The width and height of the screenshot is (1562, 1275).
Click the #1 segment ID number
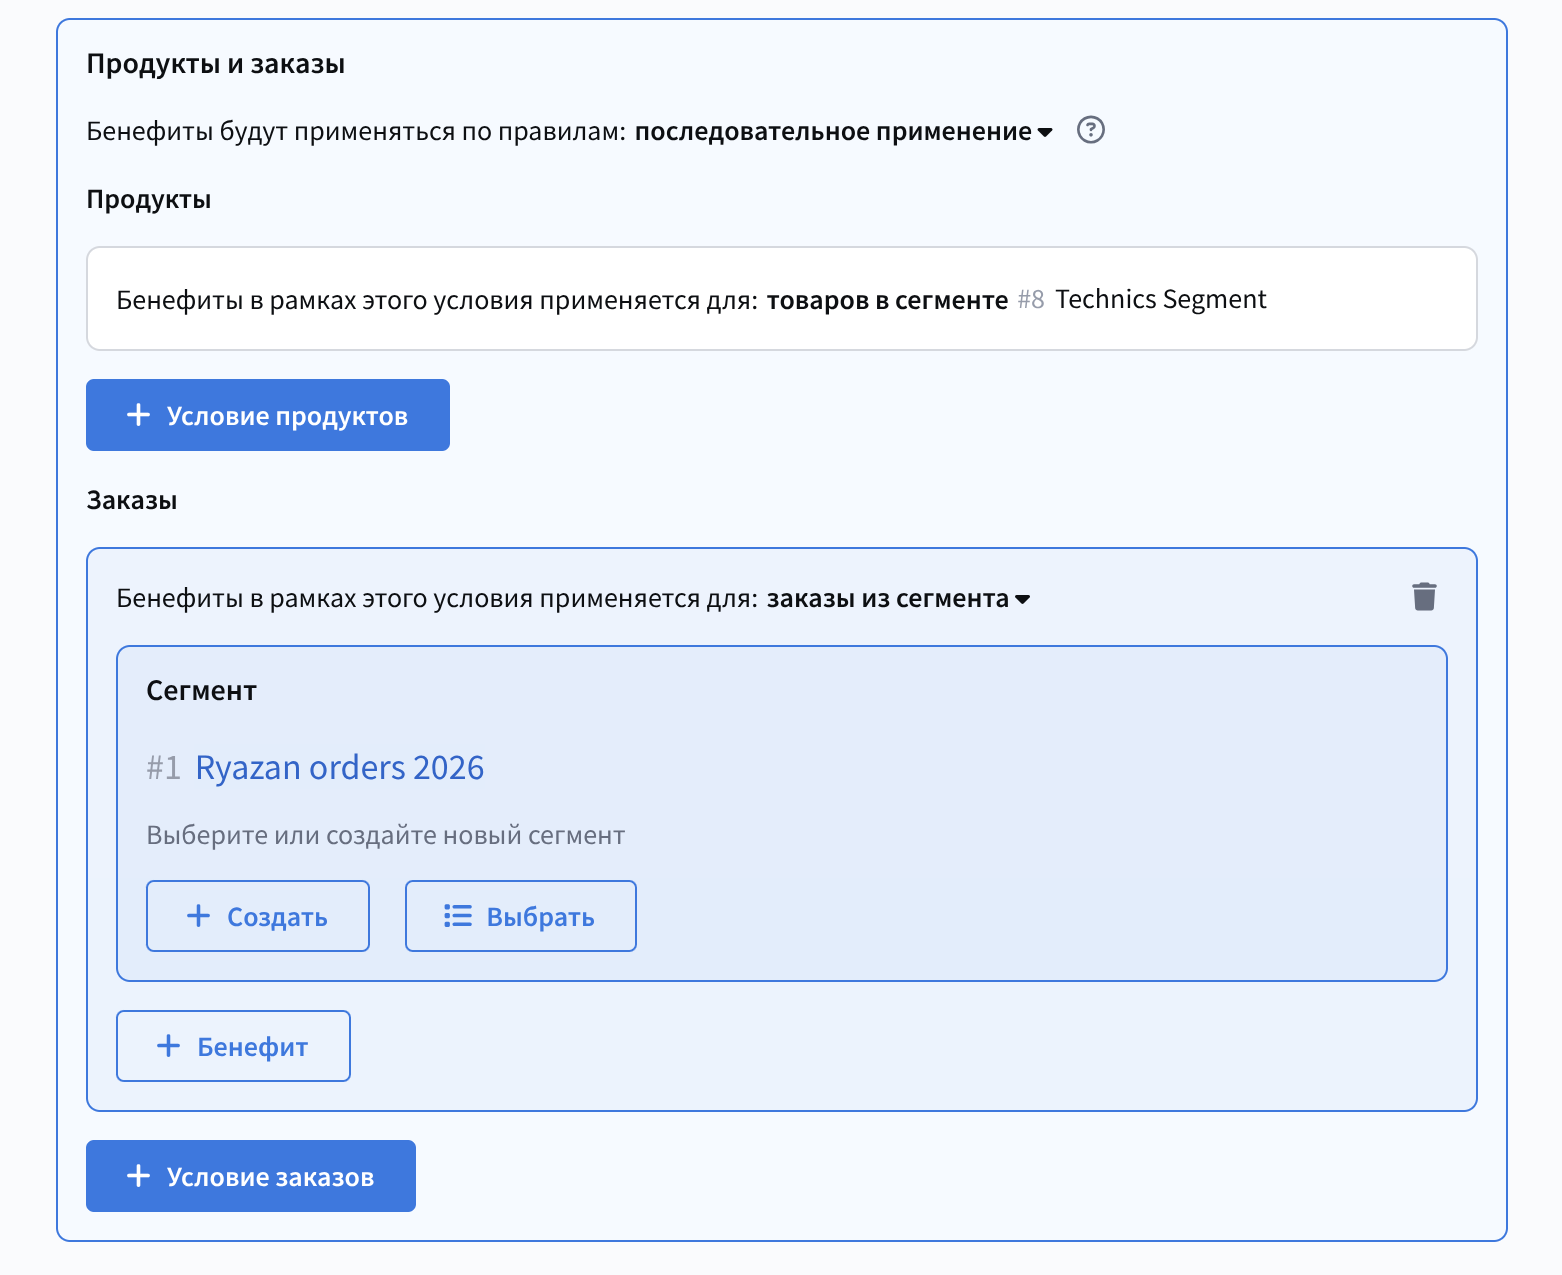[x=163, y=768]
